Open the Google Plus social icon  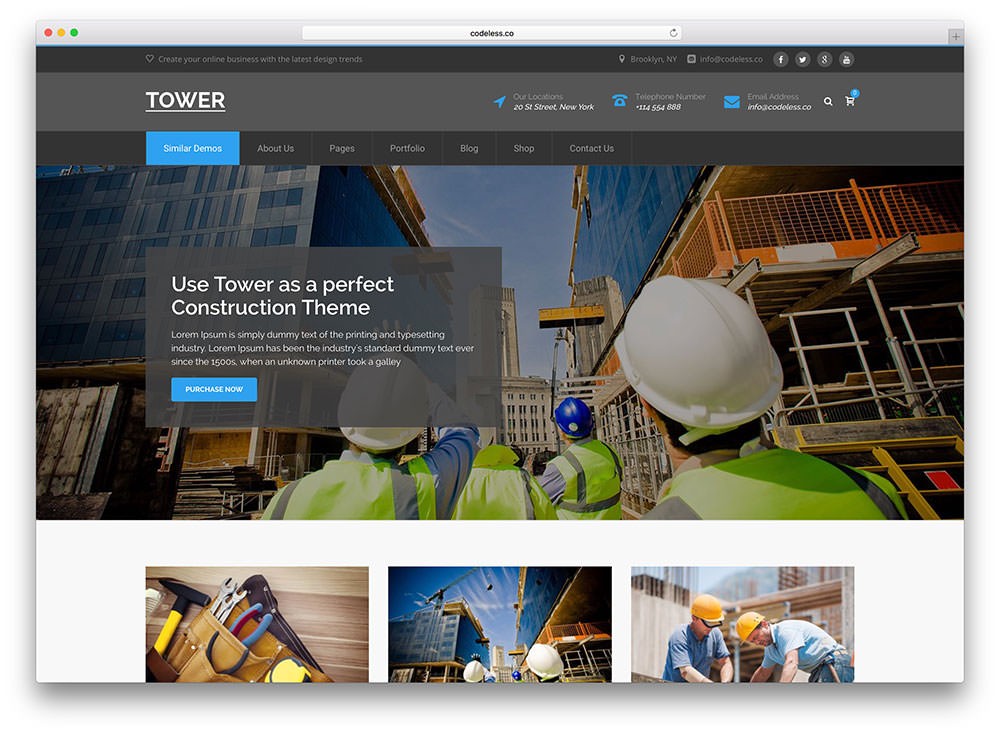click(825, 59)
